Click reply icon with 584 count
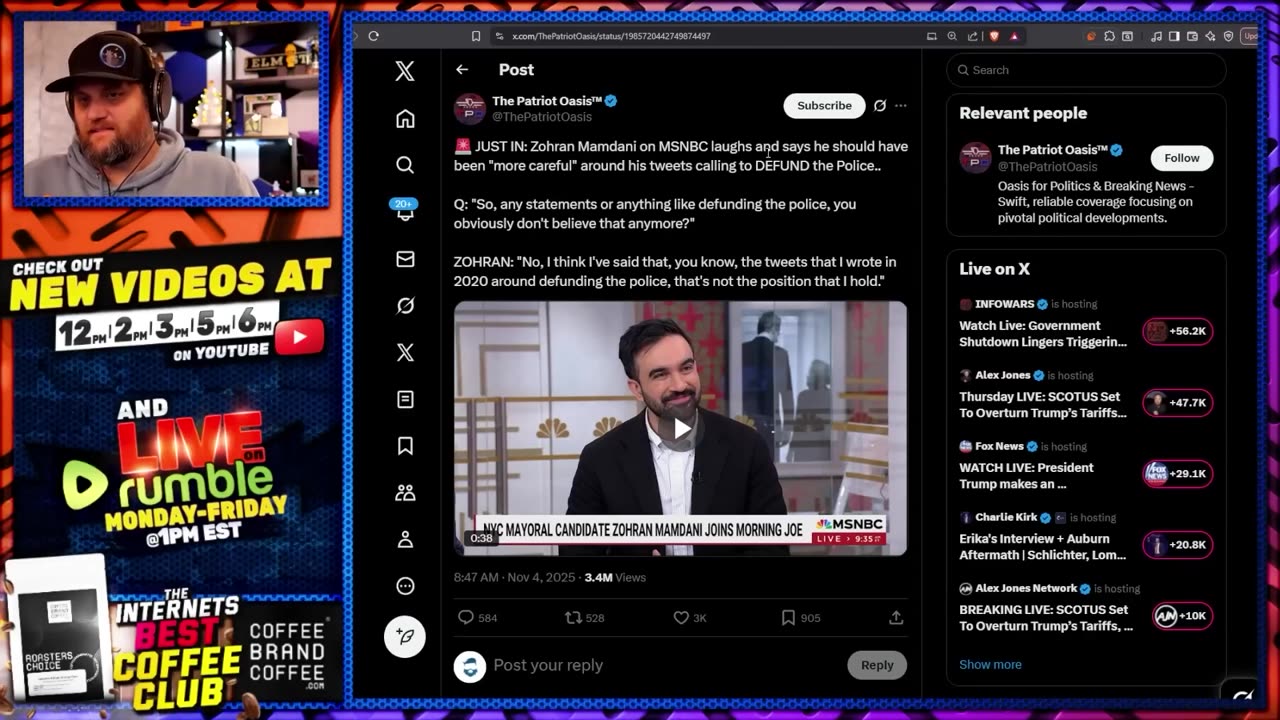Screen dimensions: 1280x720 pos(465,618)
